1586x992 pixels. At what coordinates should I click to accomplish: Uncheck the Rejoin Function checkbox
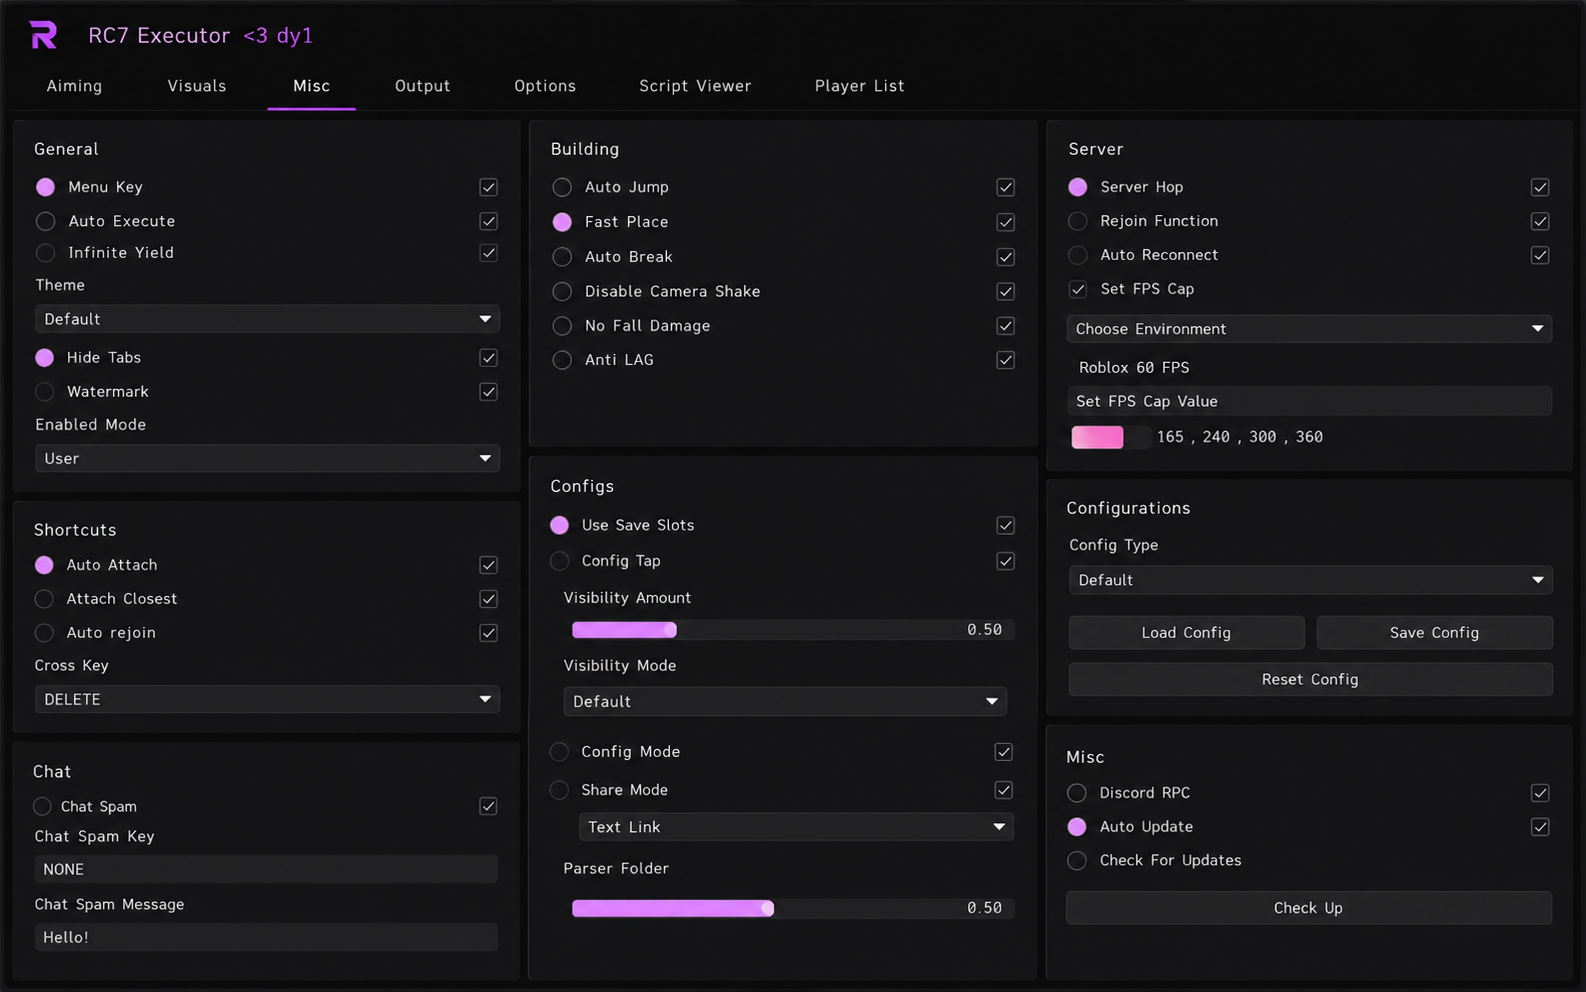[1540, 221]
